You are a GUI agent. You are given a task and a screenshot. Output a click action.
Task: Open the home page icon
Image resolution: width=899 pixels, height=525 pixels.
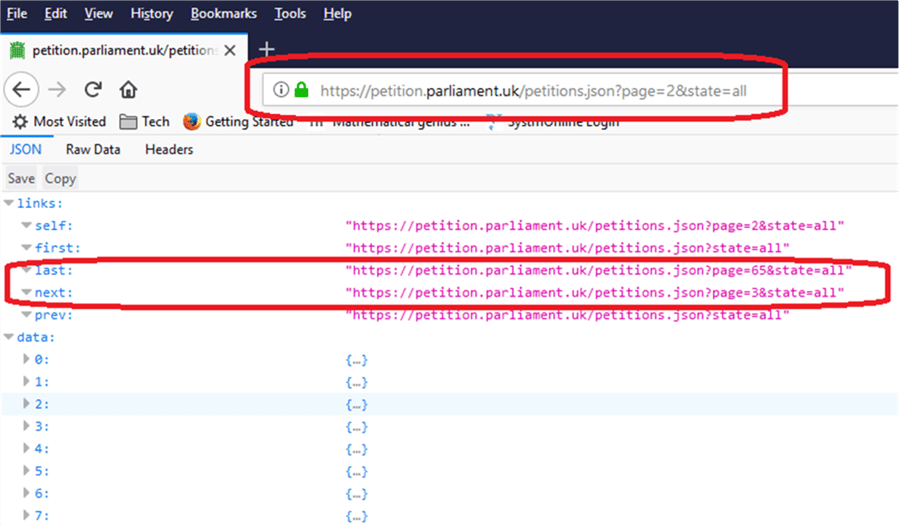[128, 89]
